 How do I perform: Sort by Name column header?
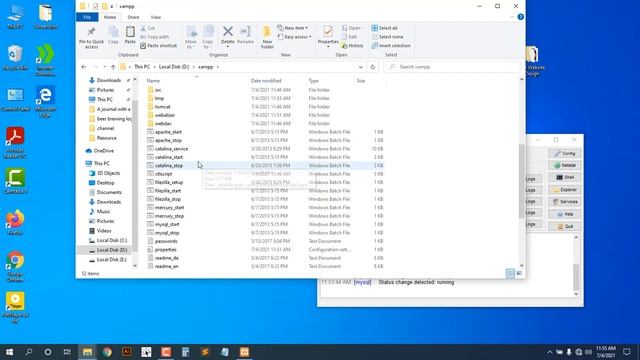tap(153, 81)
